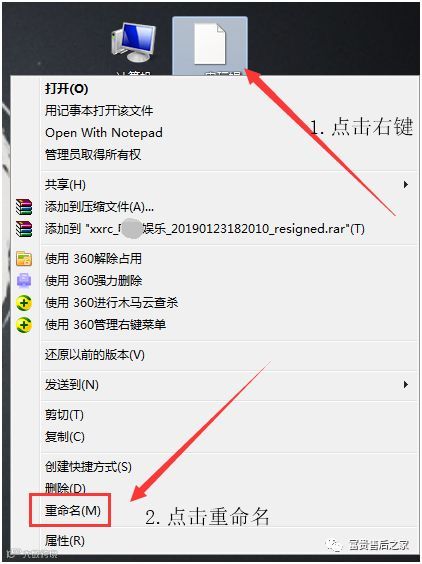Click the Computer desktop icon
The image size is (422, 564).
[x=133, y=43]
